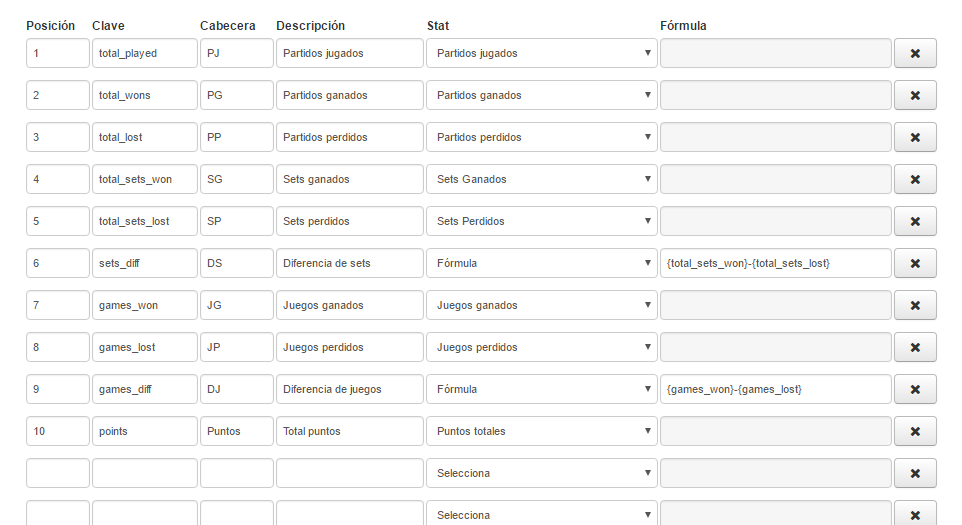Open the Juegos perdidos stat dropdown

point(542,347)
